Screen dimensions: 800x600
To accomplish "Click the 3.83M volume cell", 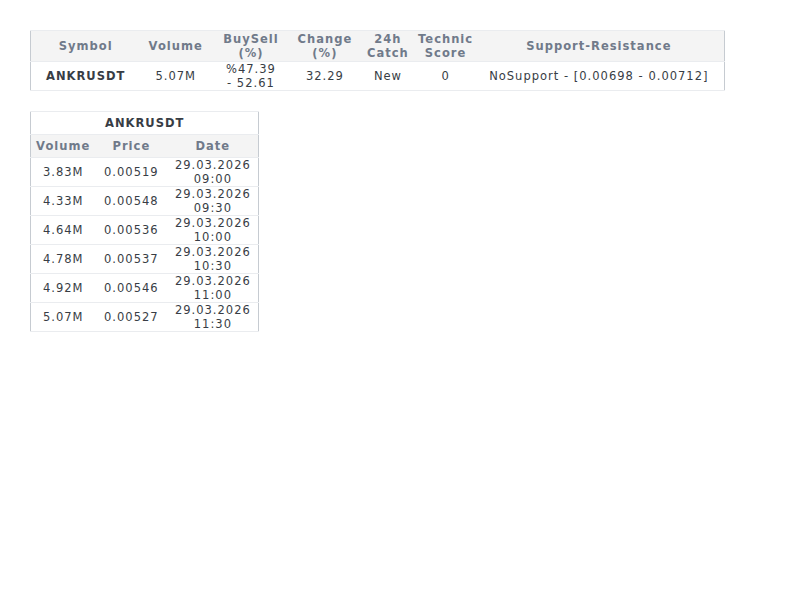I will [x=63, y=172].
